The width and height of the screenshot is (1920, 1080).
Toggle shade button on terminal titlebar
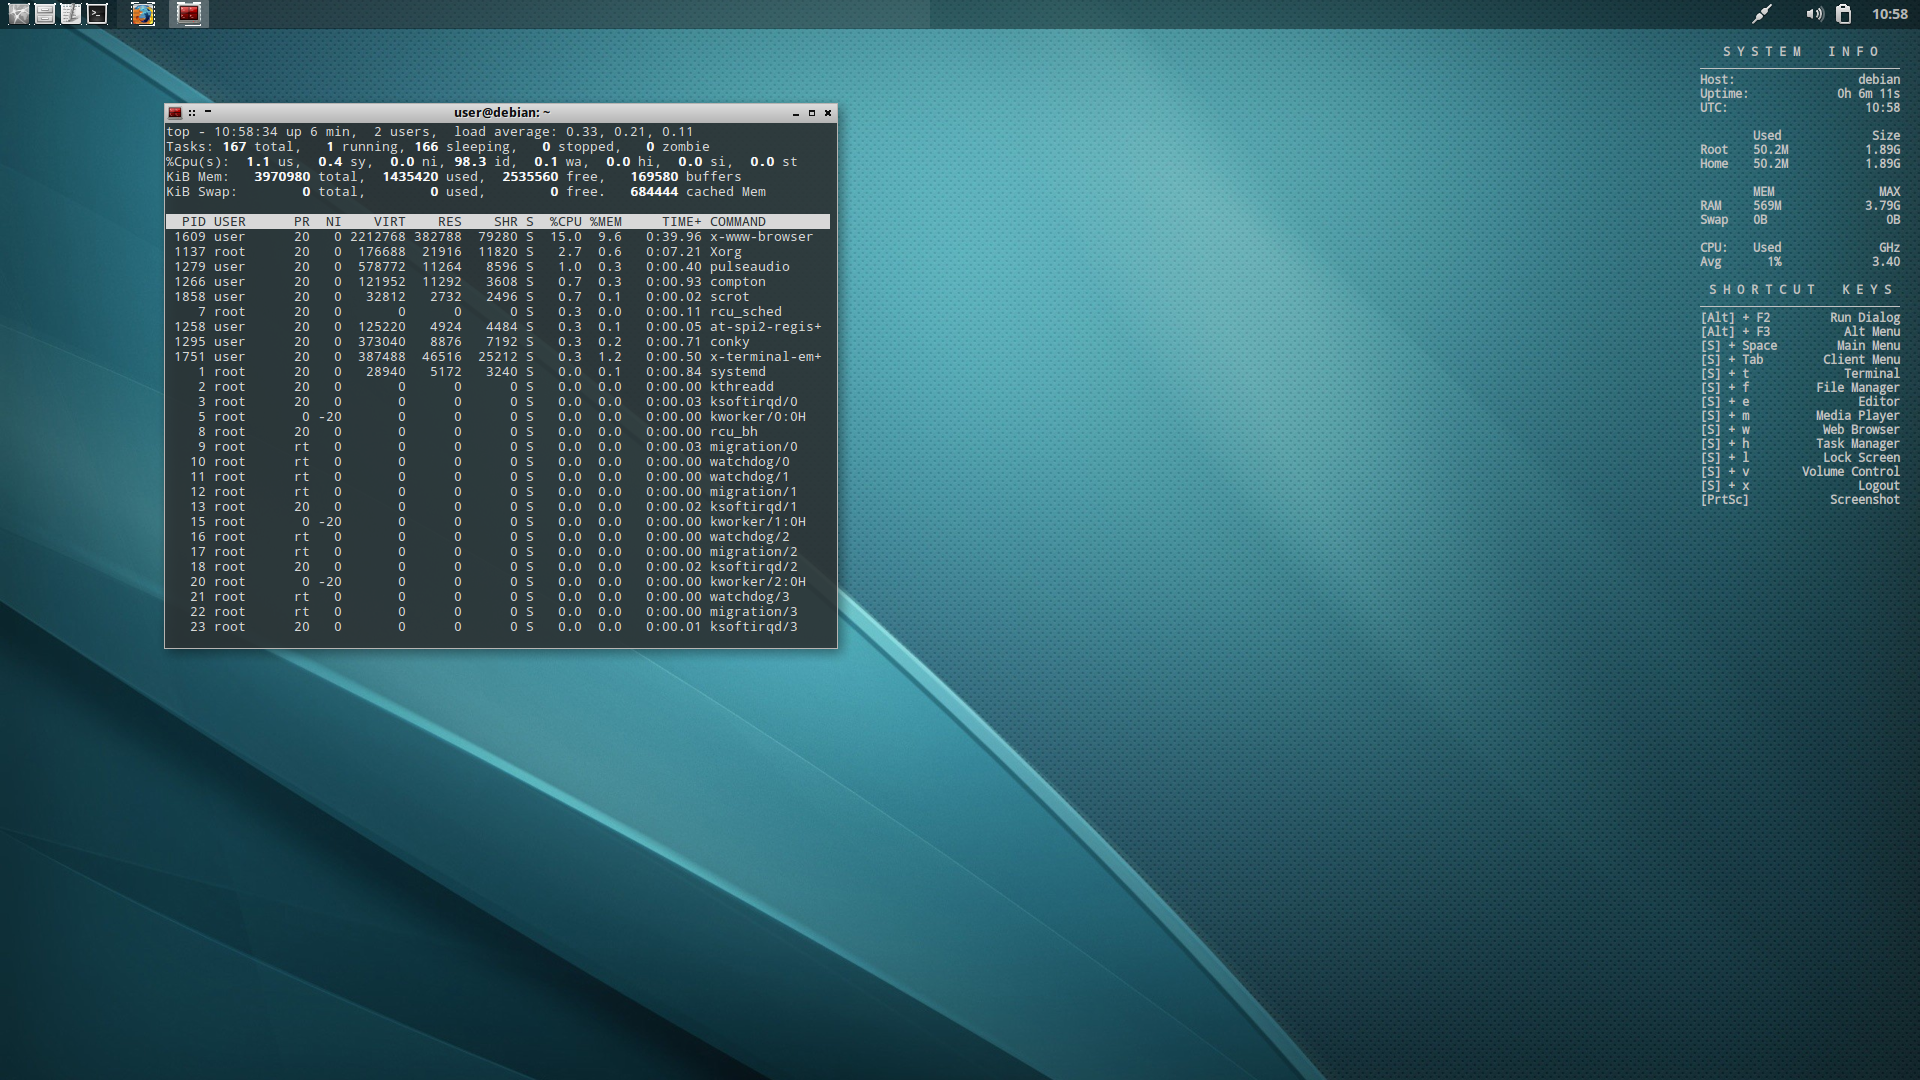click(208, 112)
